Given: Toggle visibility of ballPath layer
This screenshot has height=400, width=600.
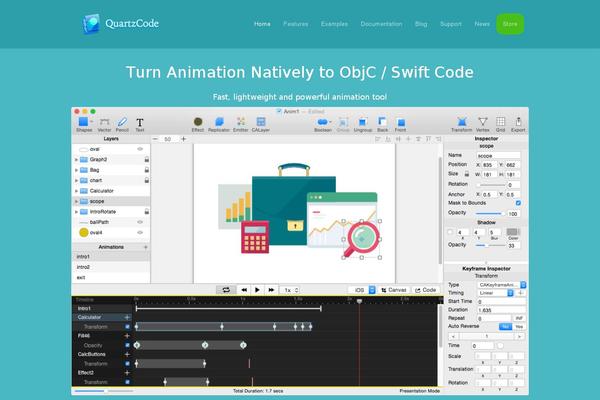Looking at the screenshot, I should click(x=140, y=222).
